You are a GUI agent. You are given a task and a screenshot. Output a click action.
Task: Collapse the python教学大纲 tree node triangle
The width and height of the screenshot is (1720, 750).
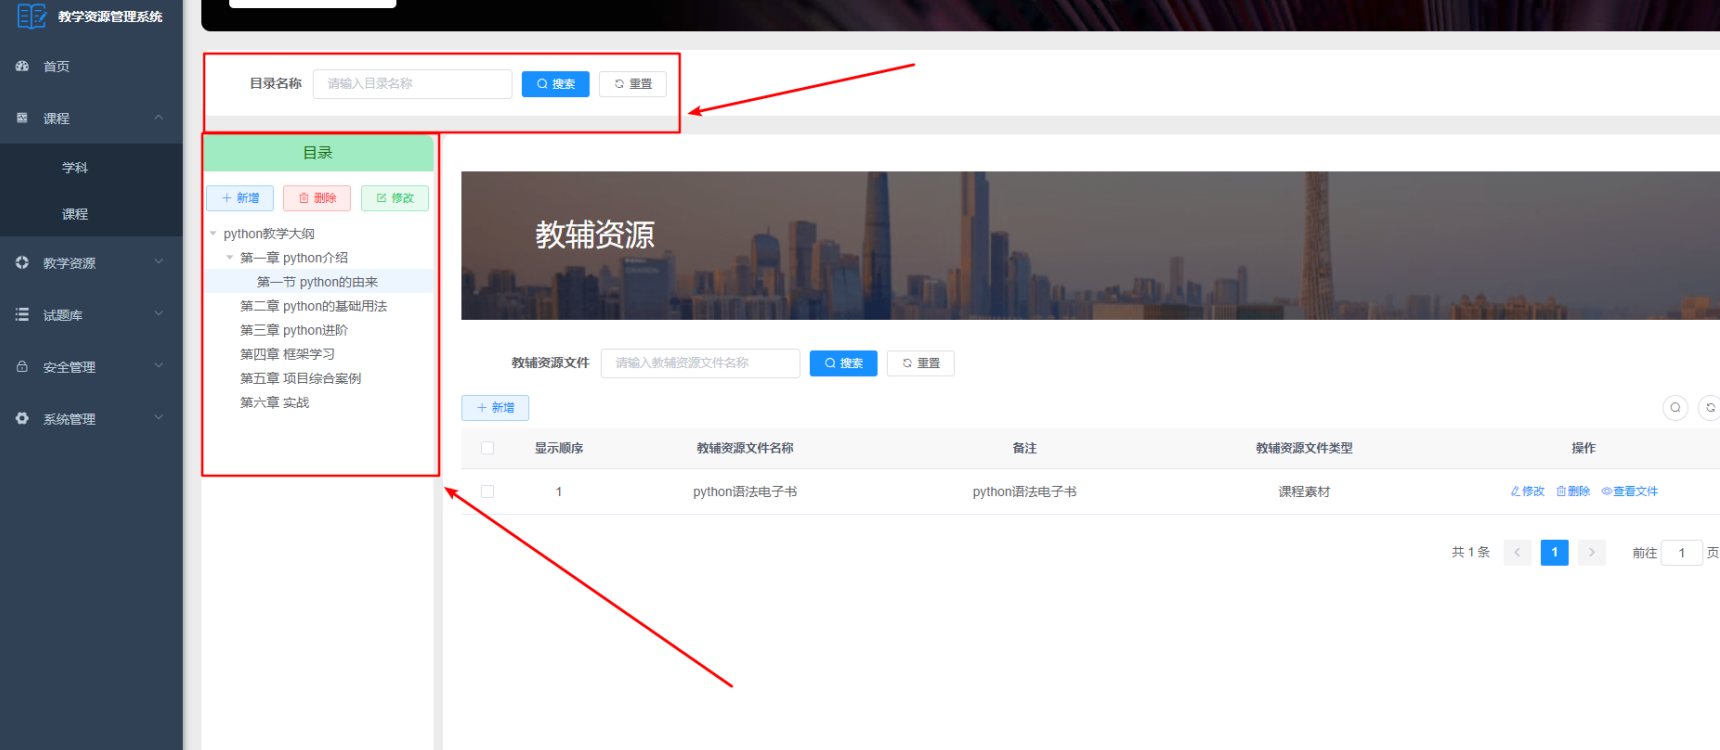(x=213, y=234)
